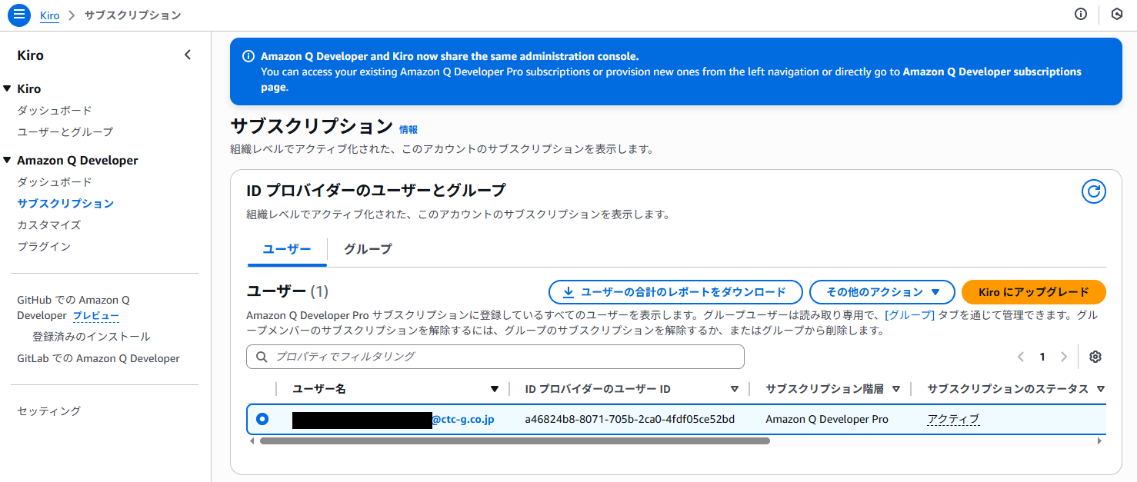Collapse the Amazon Q Developer navigation section
Screen dimensions: 1137x482
7,160
